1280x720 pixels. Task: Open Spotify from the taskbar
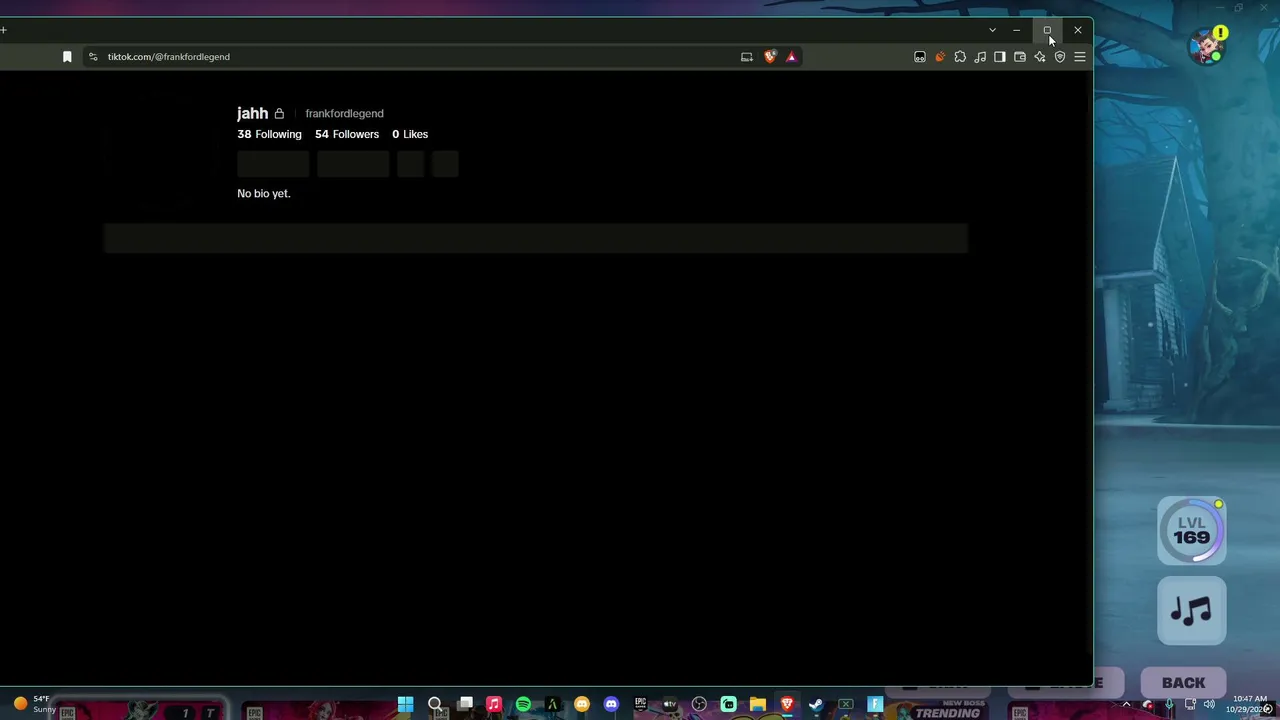point(523,705)
